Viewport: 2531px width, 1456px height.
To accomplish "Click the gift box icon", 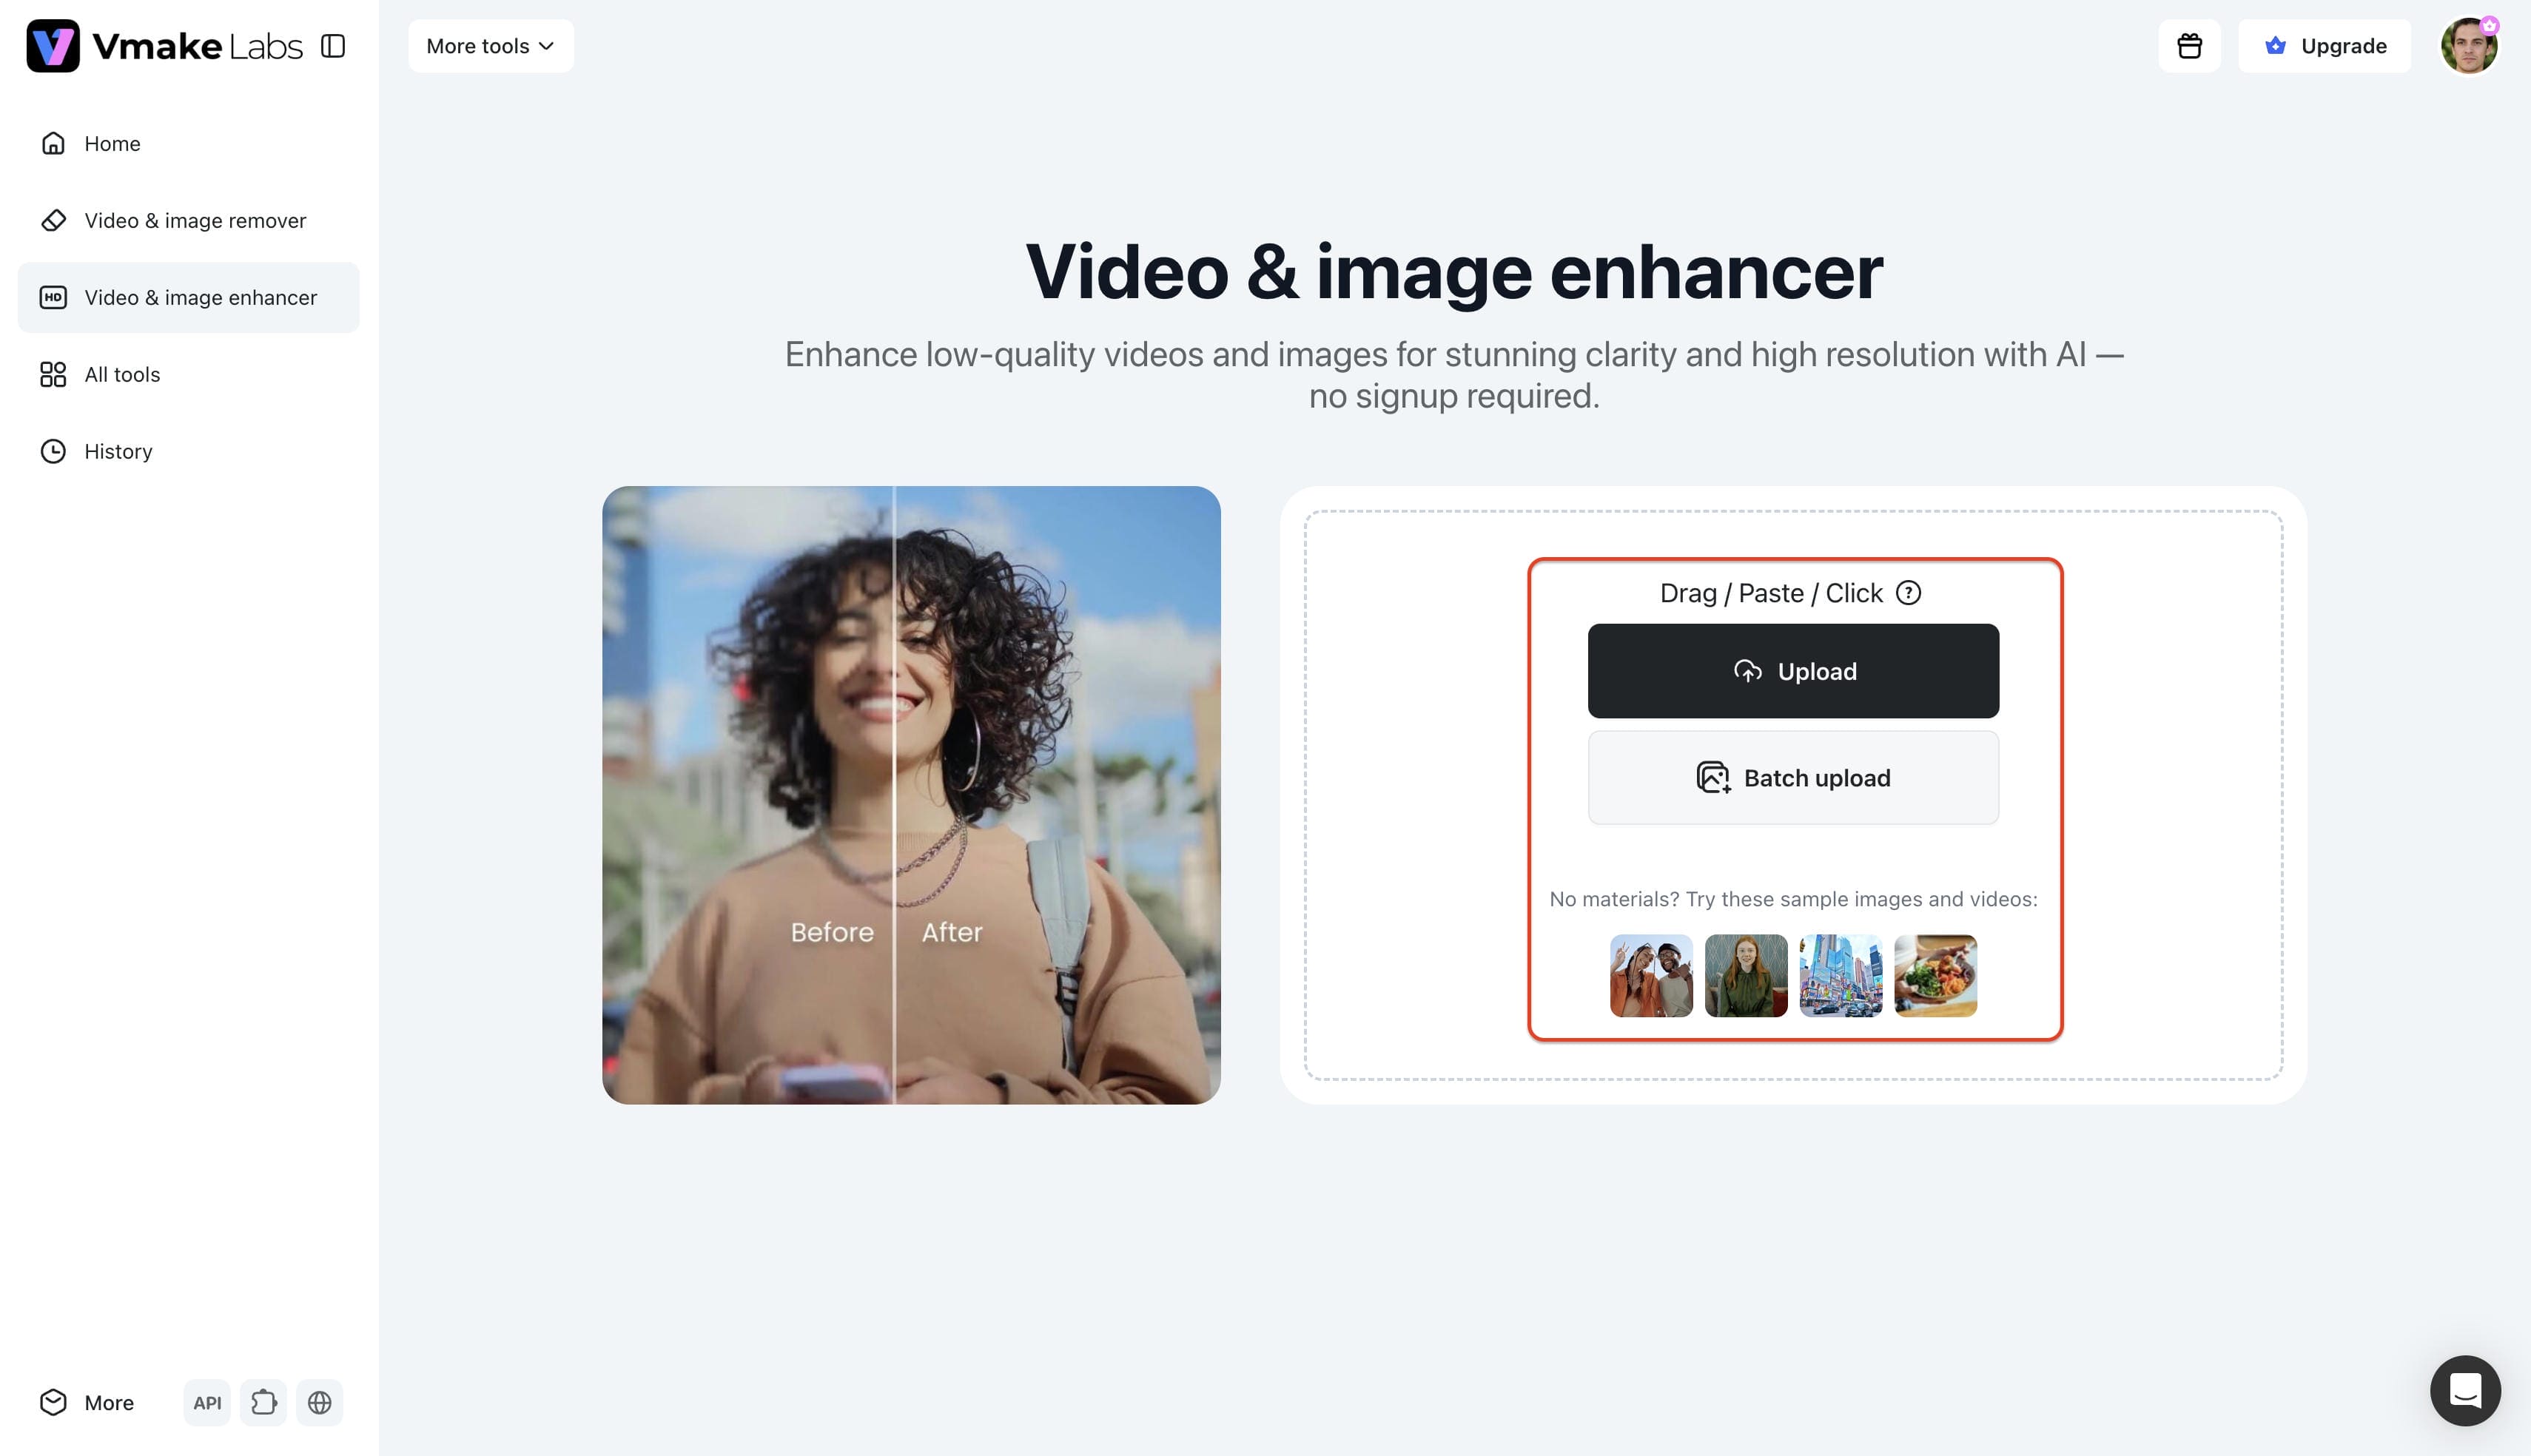I will [x=2189, y=46].
